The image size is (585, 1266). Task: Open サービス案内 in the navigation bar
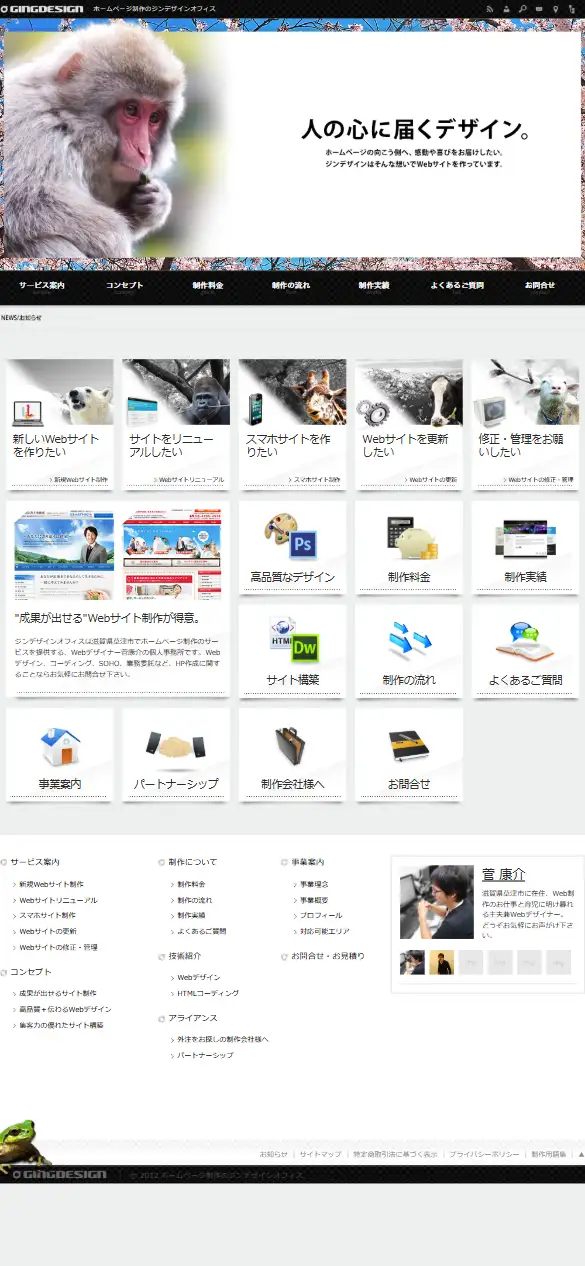click(x=42, y=286)
